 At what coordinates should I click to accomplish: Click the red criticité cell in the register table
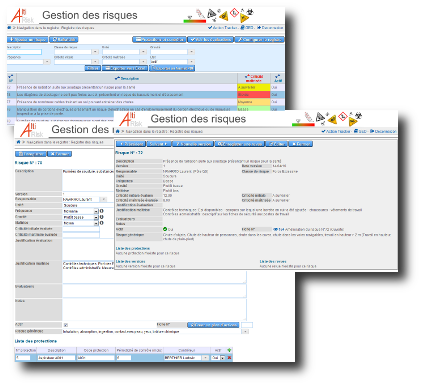(x=254, y=95)
